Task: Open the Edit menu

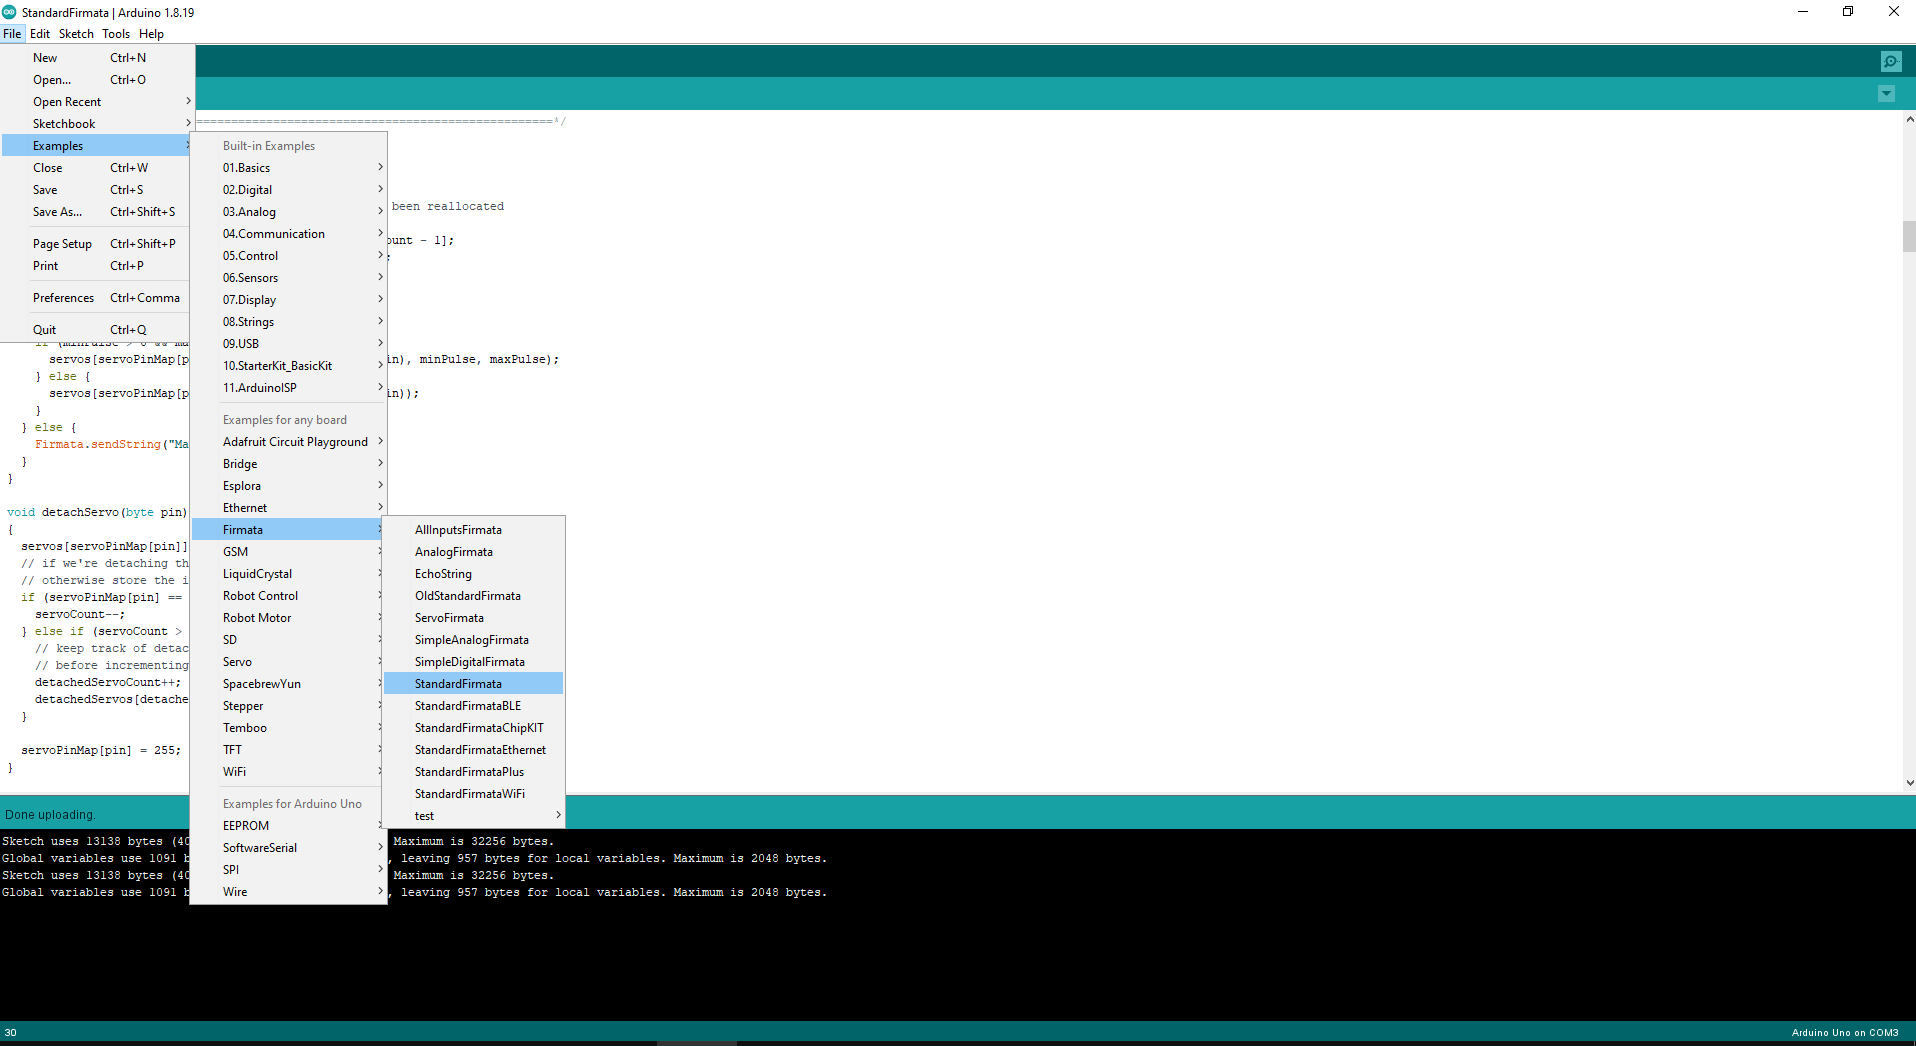Action: [x=40, y=34]
